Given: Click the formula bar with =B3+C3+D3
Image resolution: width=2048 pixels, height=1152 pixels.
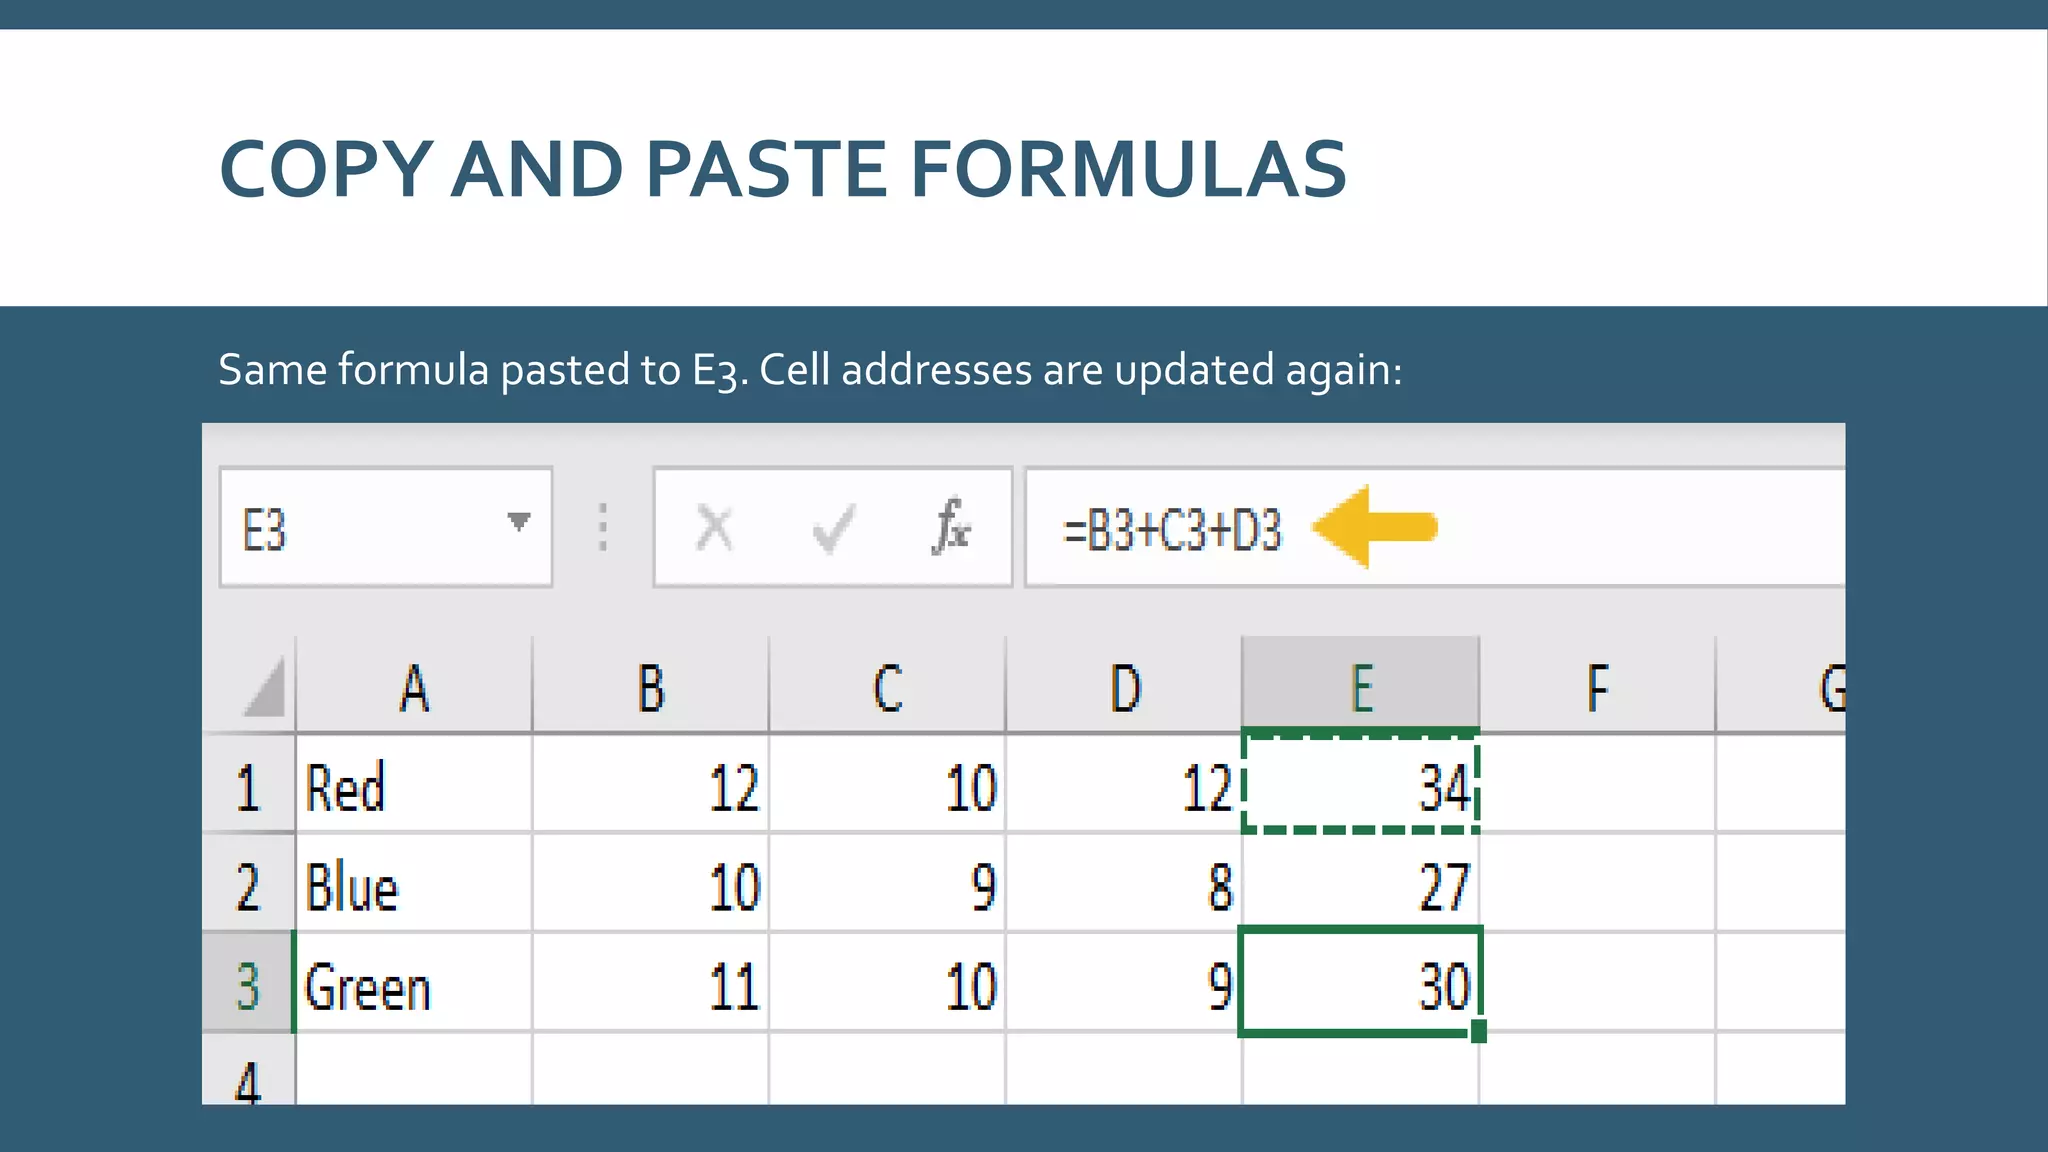Looking at the screenshot, I should (1172, 530).
